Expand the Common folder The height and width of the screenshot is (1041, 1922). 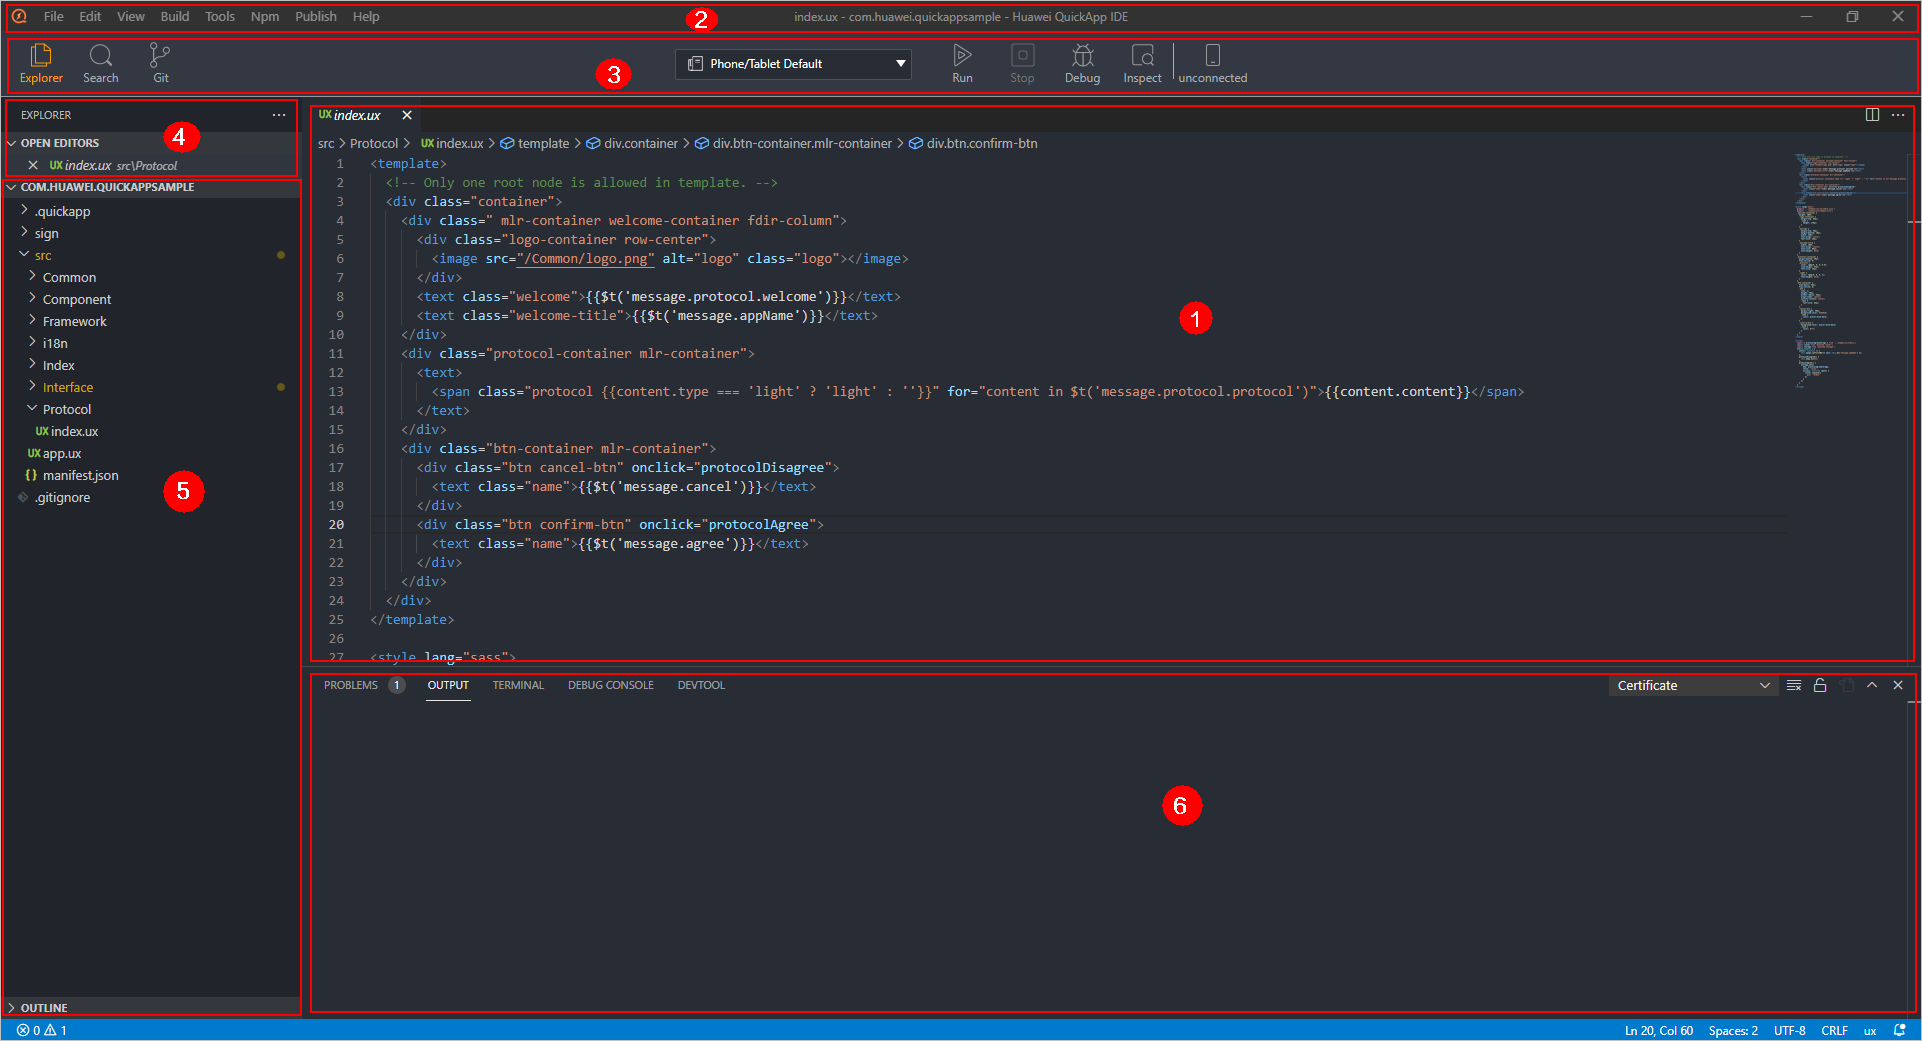69,277
